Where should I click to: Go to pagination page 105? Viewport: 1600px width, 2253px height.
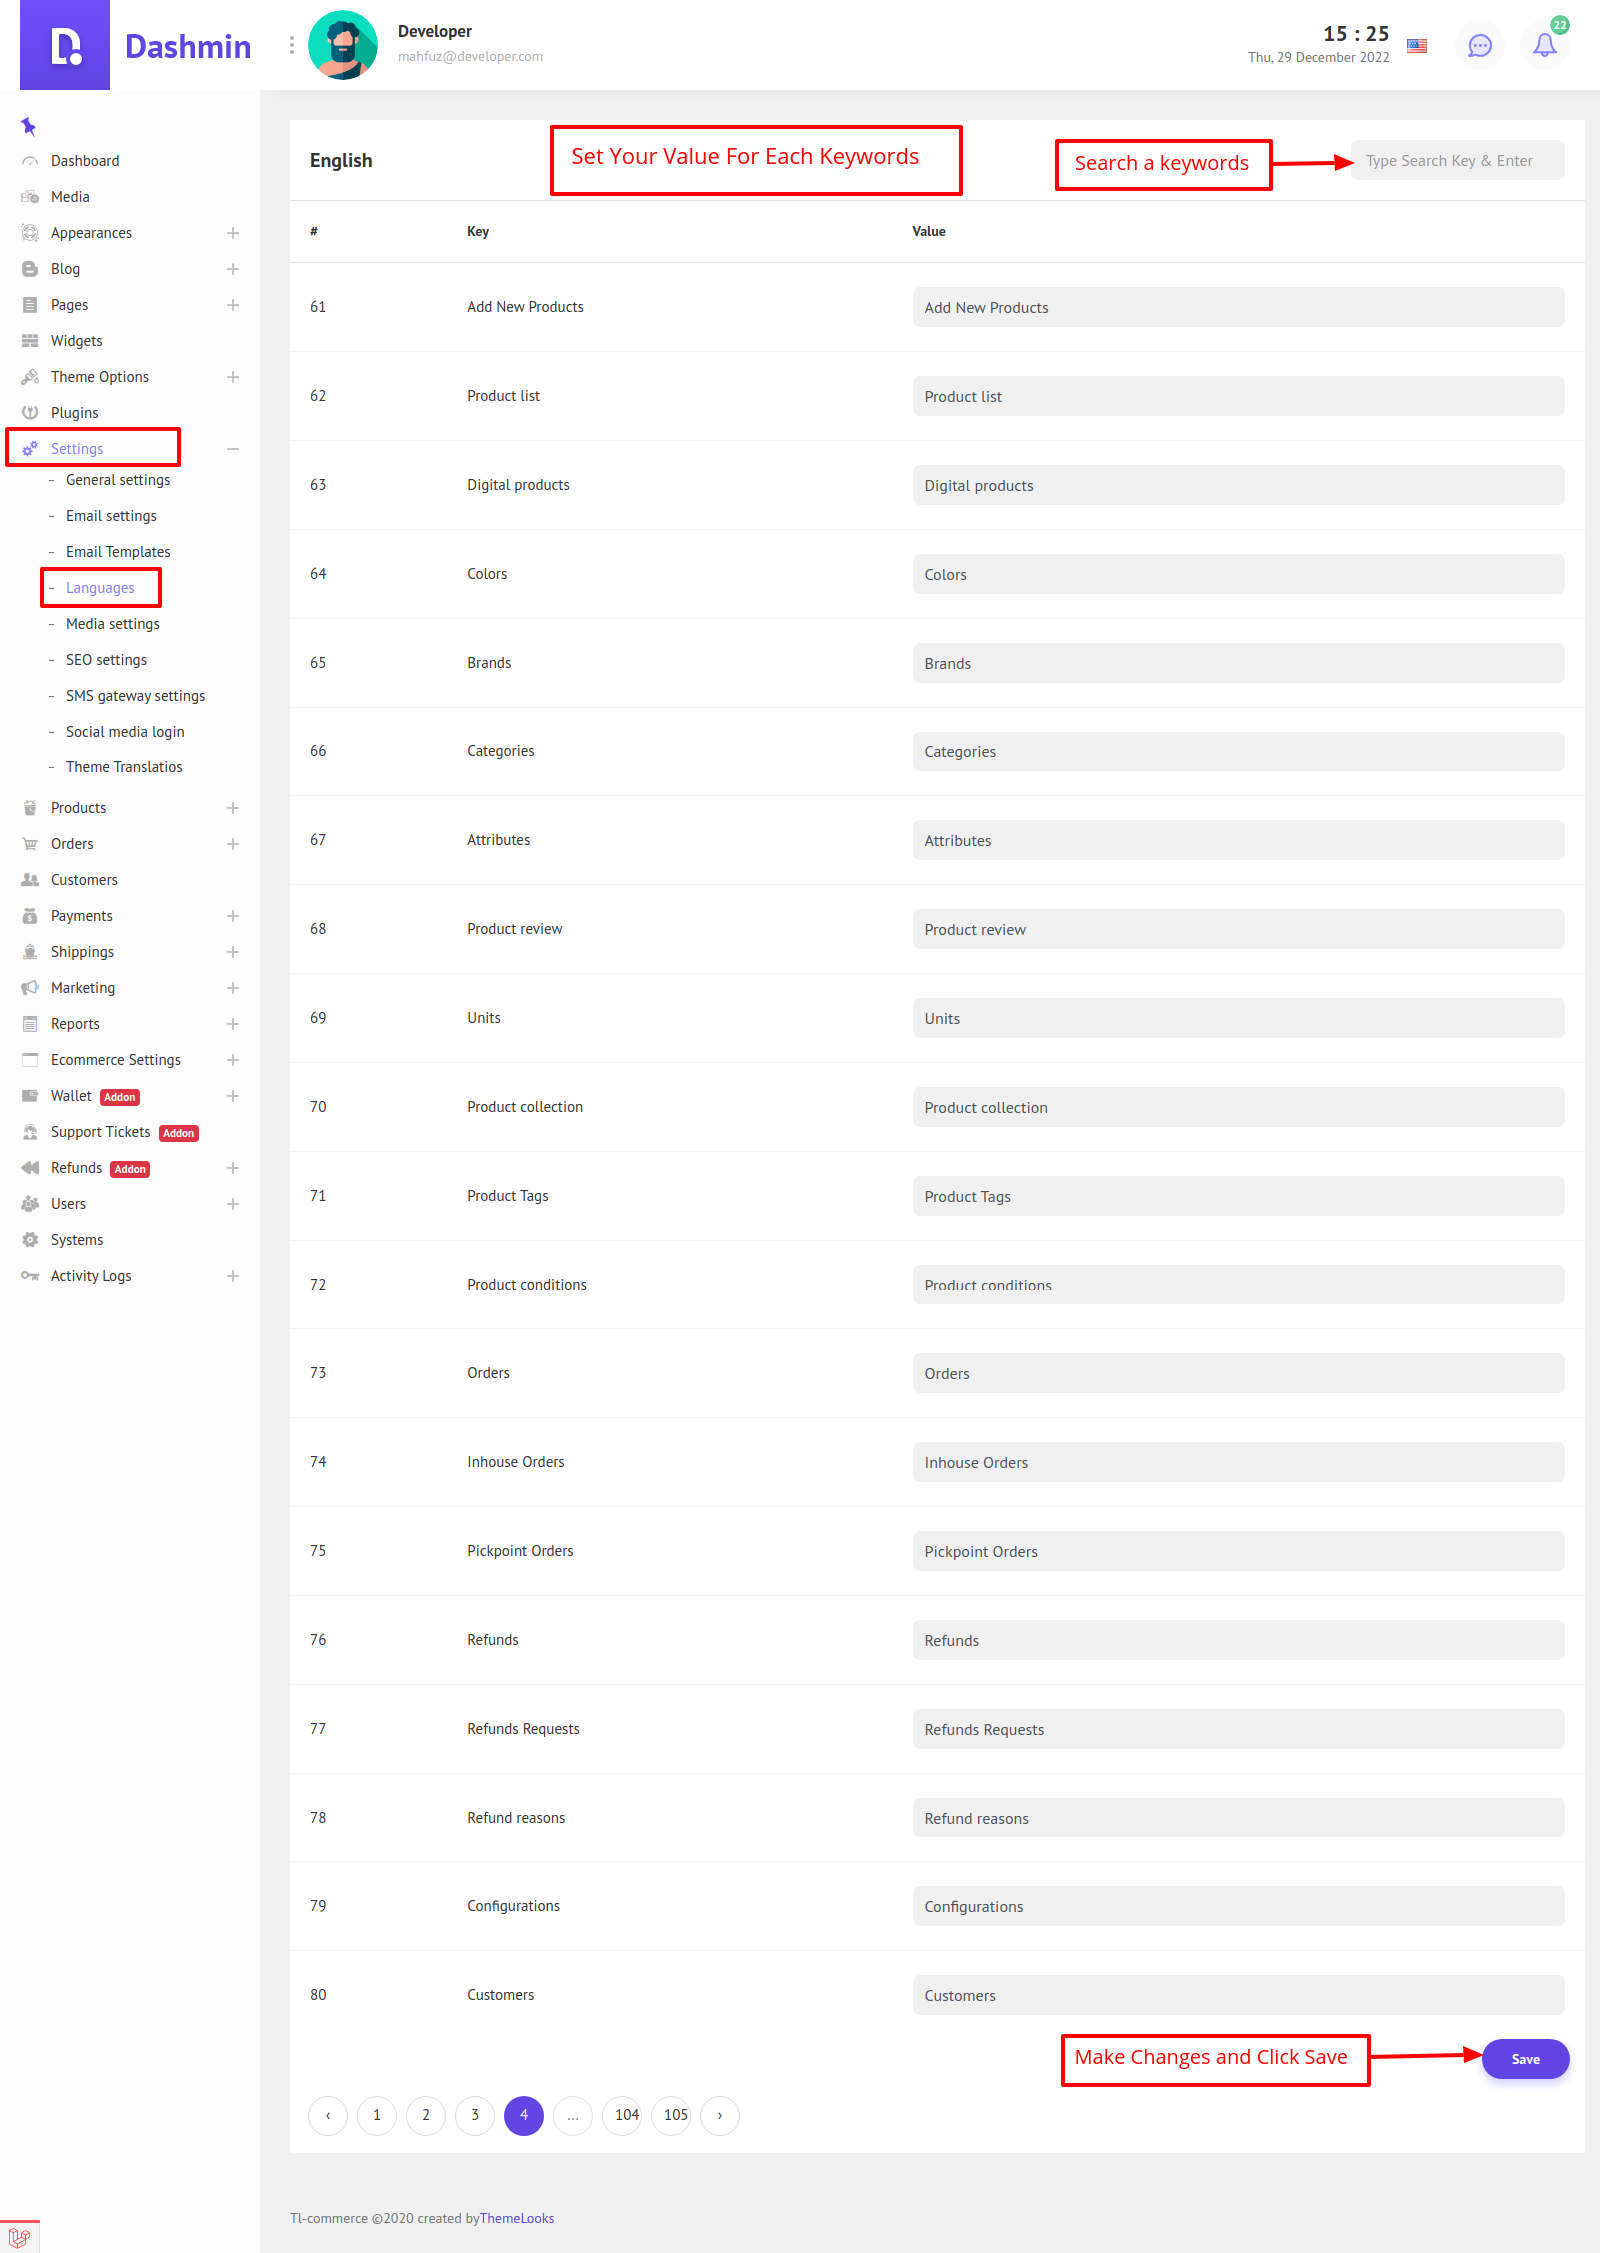676,2115
